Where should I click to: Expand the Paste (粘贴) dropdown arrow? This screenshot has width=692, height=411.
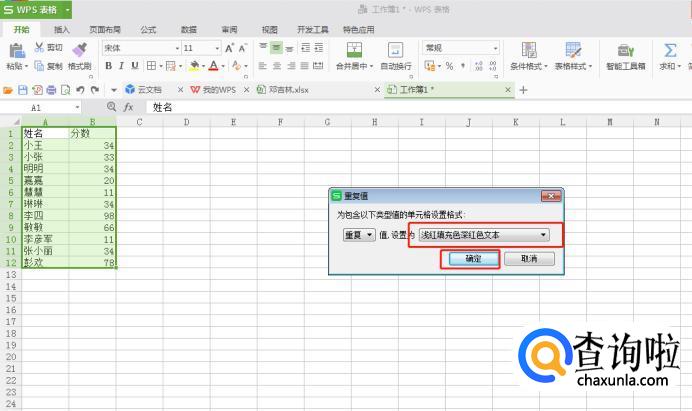point(26,66)
